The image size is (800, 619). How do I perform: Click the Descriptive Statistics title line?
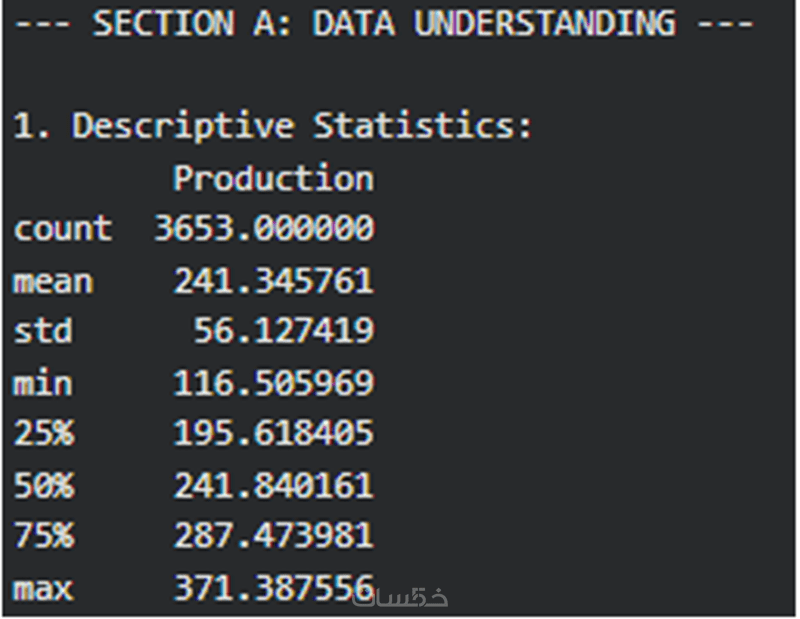tap(273, 127)
